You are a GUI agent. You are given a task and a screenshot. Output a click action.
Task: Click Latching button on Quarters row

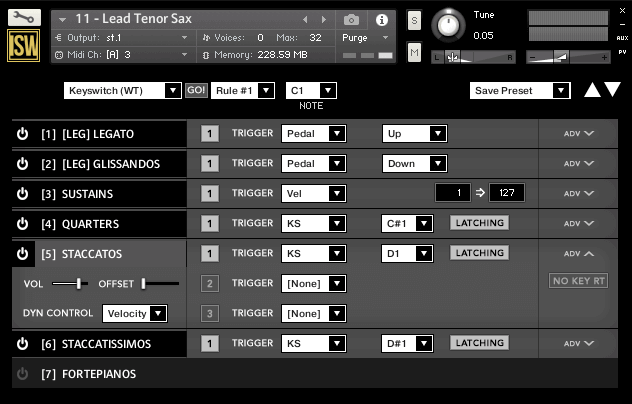click(x=479, y=223)
